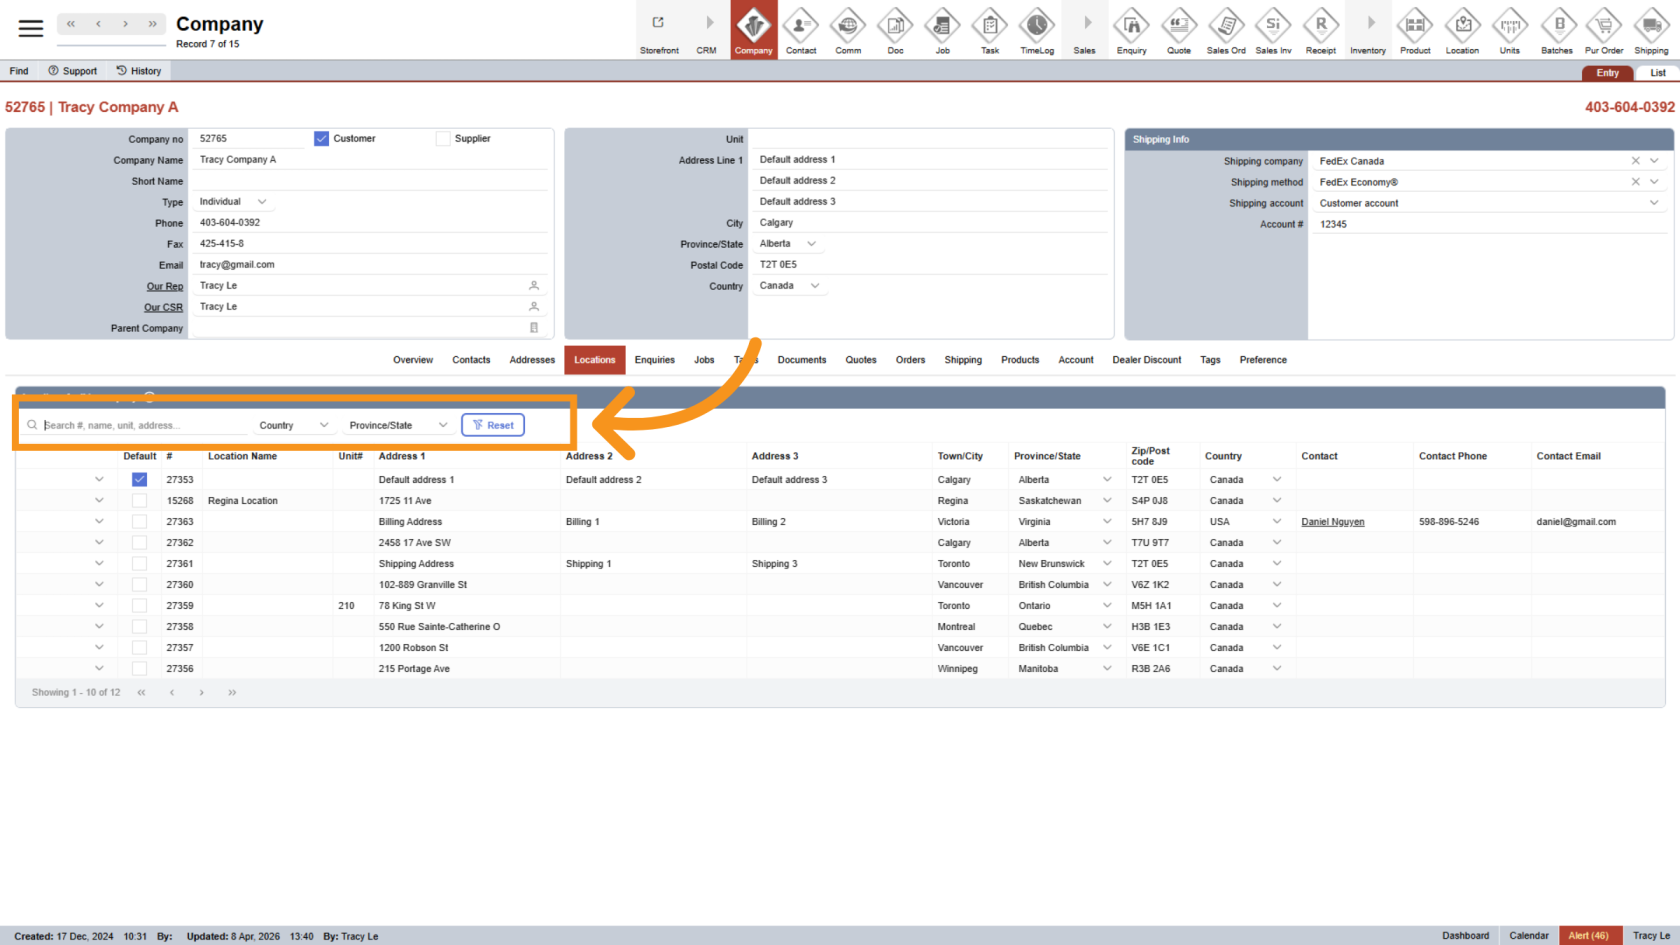Open the Type Individual dropdown
The height and width of the screenshot is (945, 1680).
click(x=233, y=202)
